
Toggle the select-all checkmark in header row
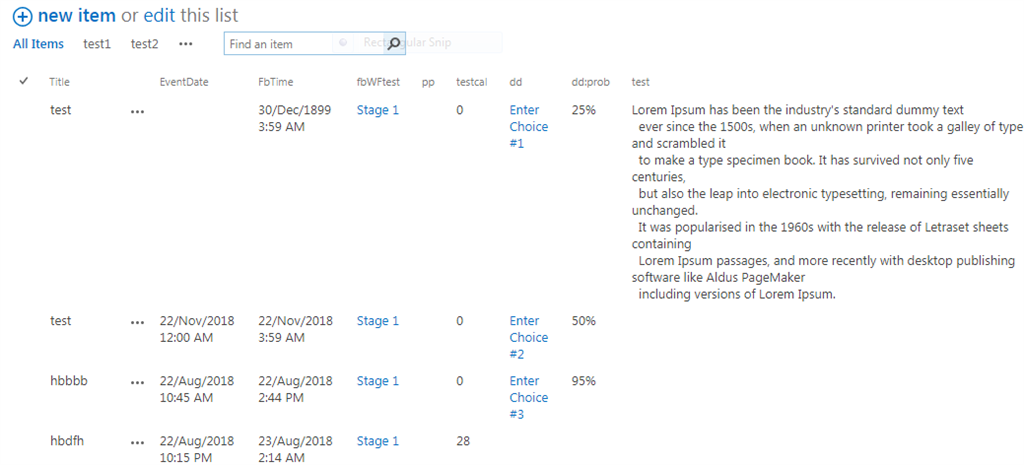(x=24, y=81)
